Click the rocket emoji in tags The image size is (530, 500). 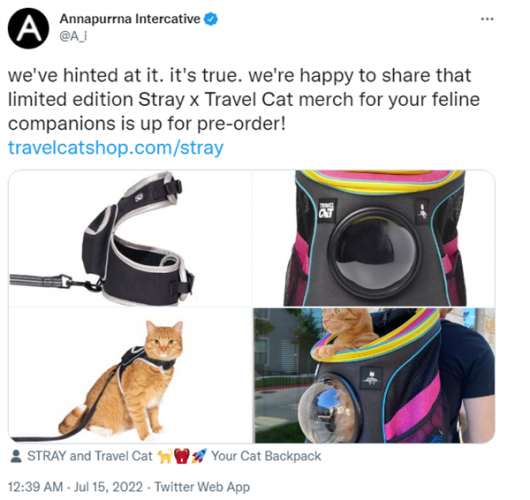click(x=199, y=456)
